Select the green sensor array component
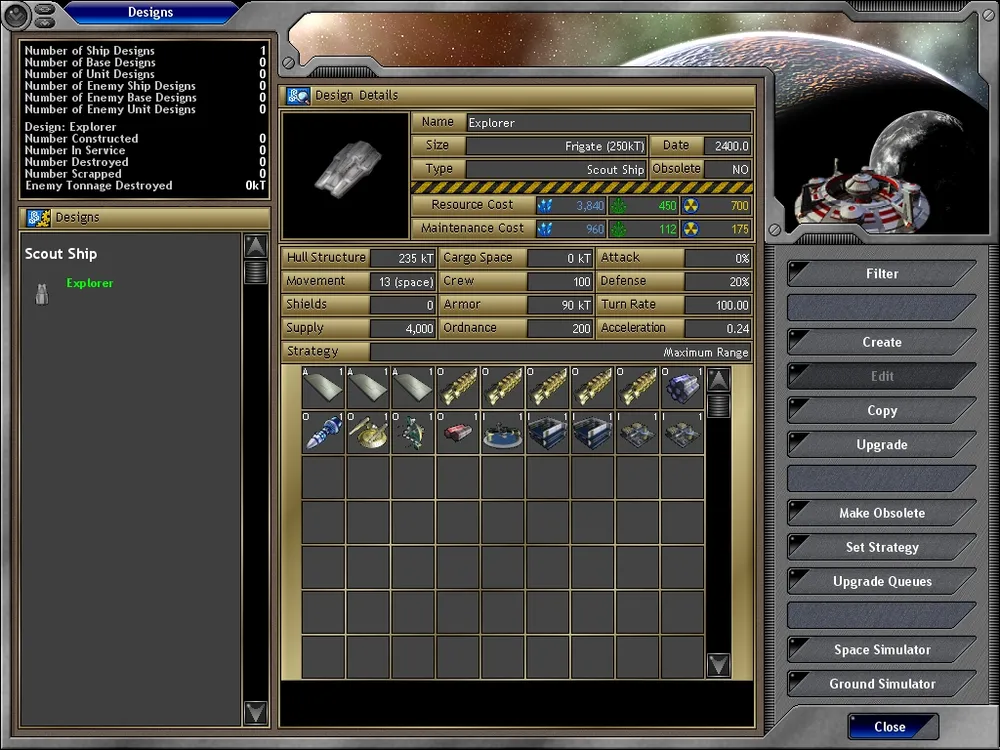This screenshot has width=1000, height=750. pos(413,433)
